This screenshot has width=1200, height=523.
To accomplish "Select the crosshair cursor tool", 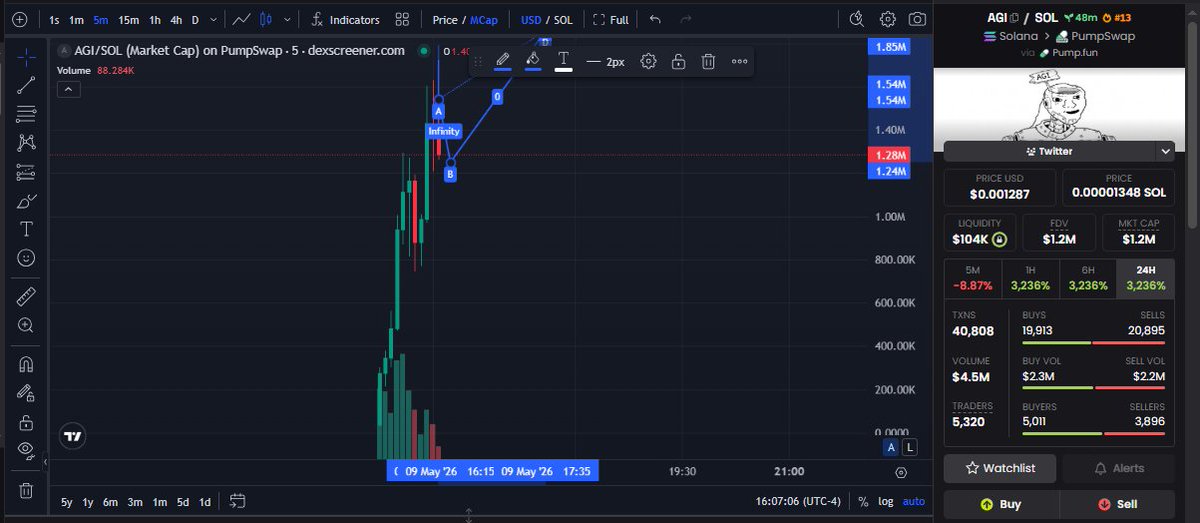I will pos(26,56).
